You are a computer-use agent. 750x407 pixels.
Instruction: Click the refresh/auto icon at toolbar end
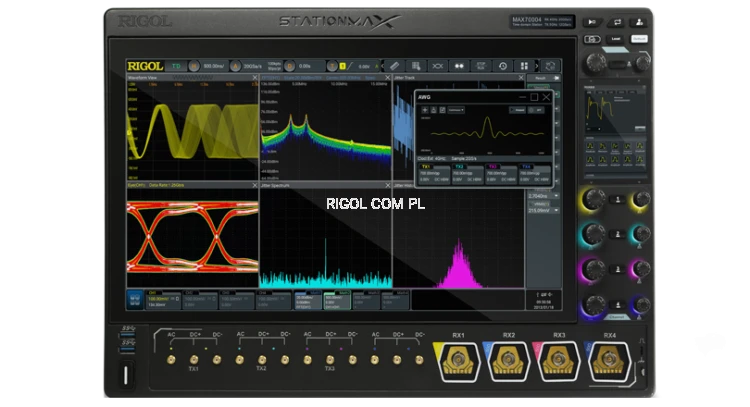pos(551,66)
